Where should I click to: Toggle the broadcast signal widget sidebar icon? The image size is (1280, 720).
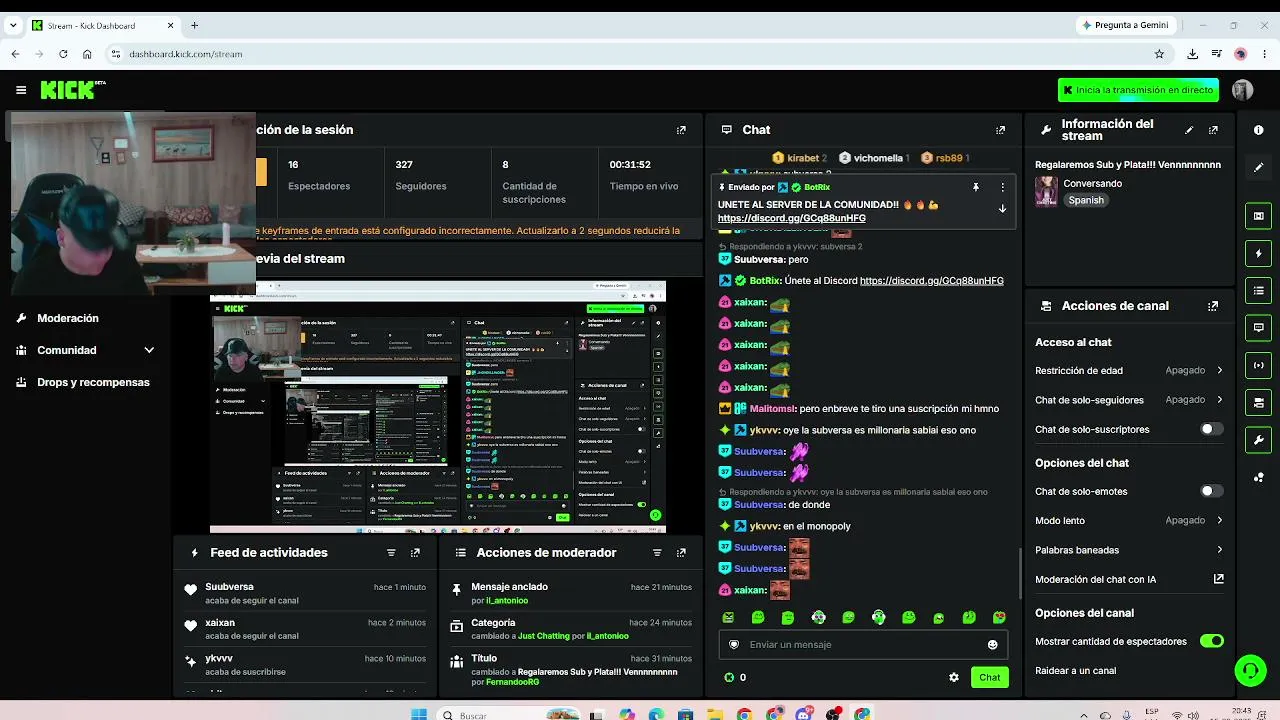click(1259, 365)
